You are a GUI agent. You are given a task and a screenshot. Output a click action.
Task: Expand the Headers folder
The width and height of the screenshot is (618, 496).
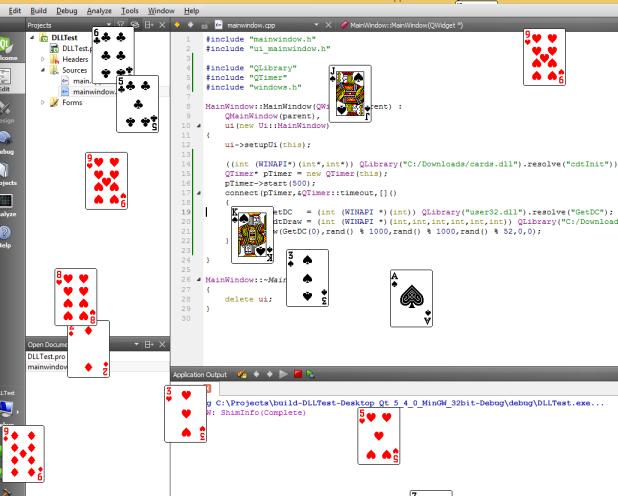(43, 59)
